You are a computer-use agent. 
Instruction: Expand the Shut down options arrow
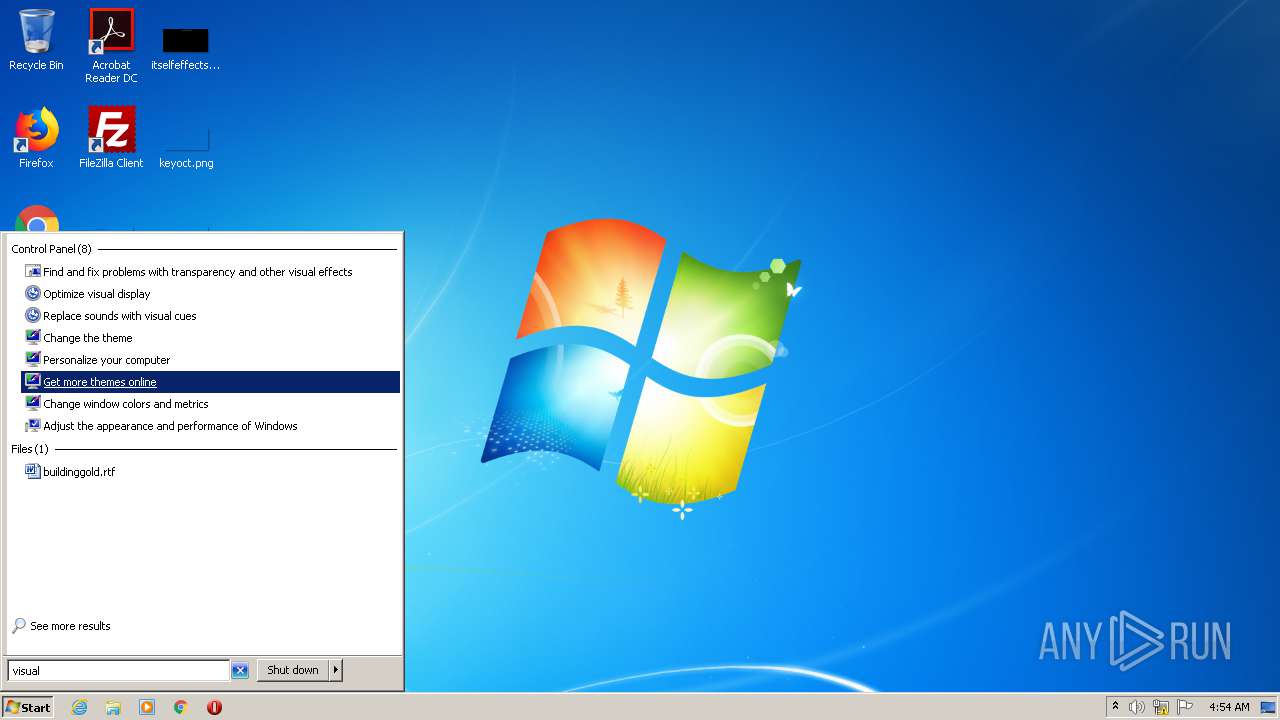pos(336,670)
